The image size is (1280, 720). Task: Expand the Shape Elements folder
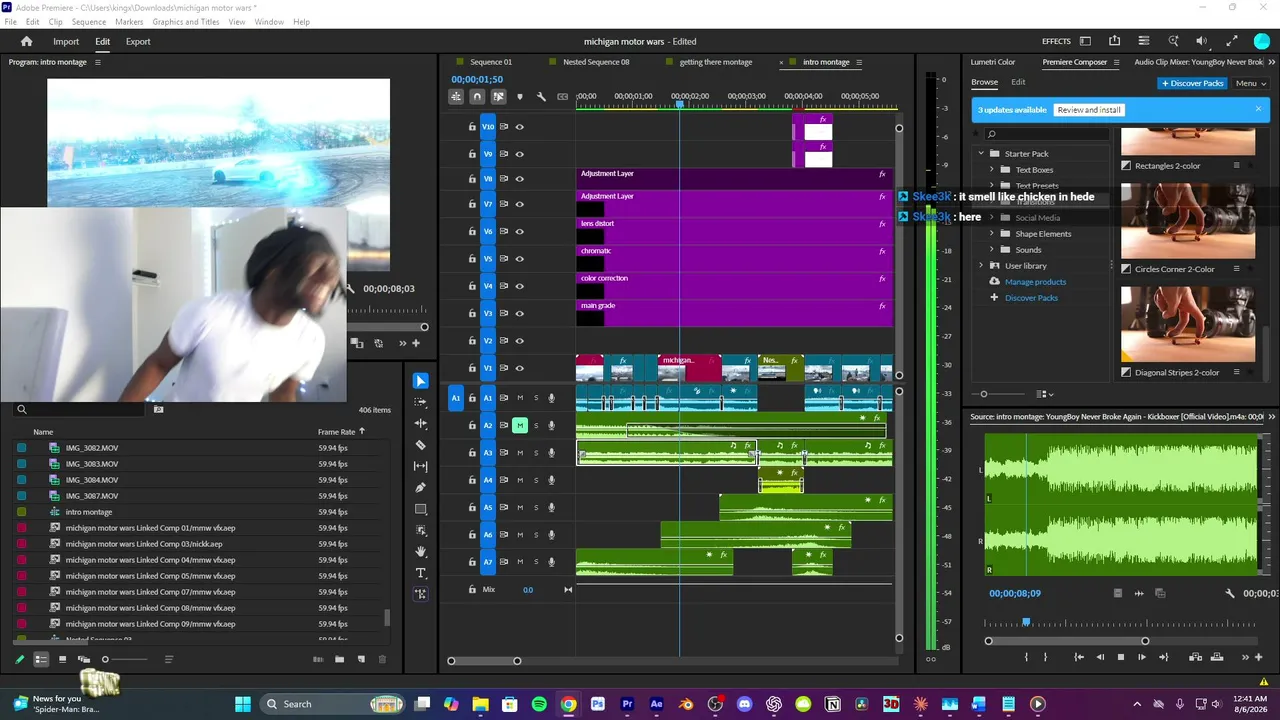[x=992, y=234]
